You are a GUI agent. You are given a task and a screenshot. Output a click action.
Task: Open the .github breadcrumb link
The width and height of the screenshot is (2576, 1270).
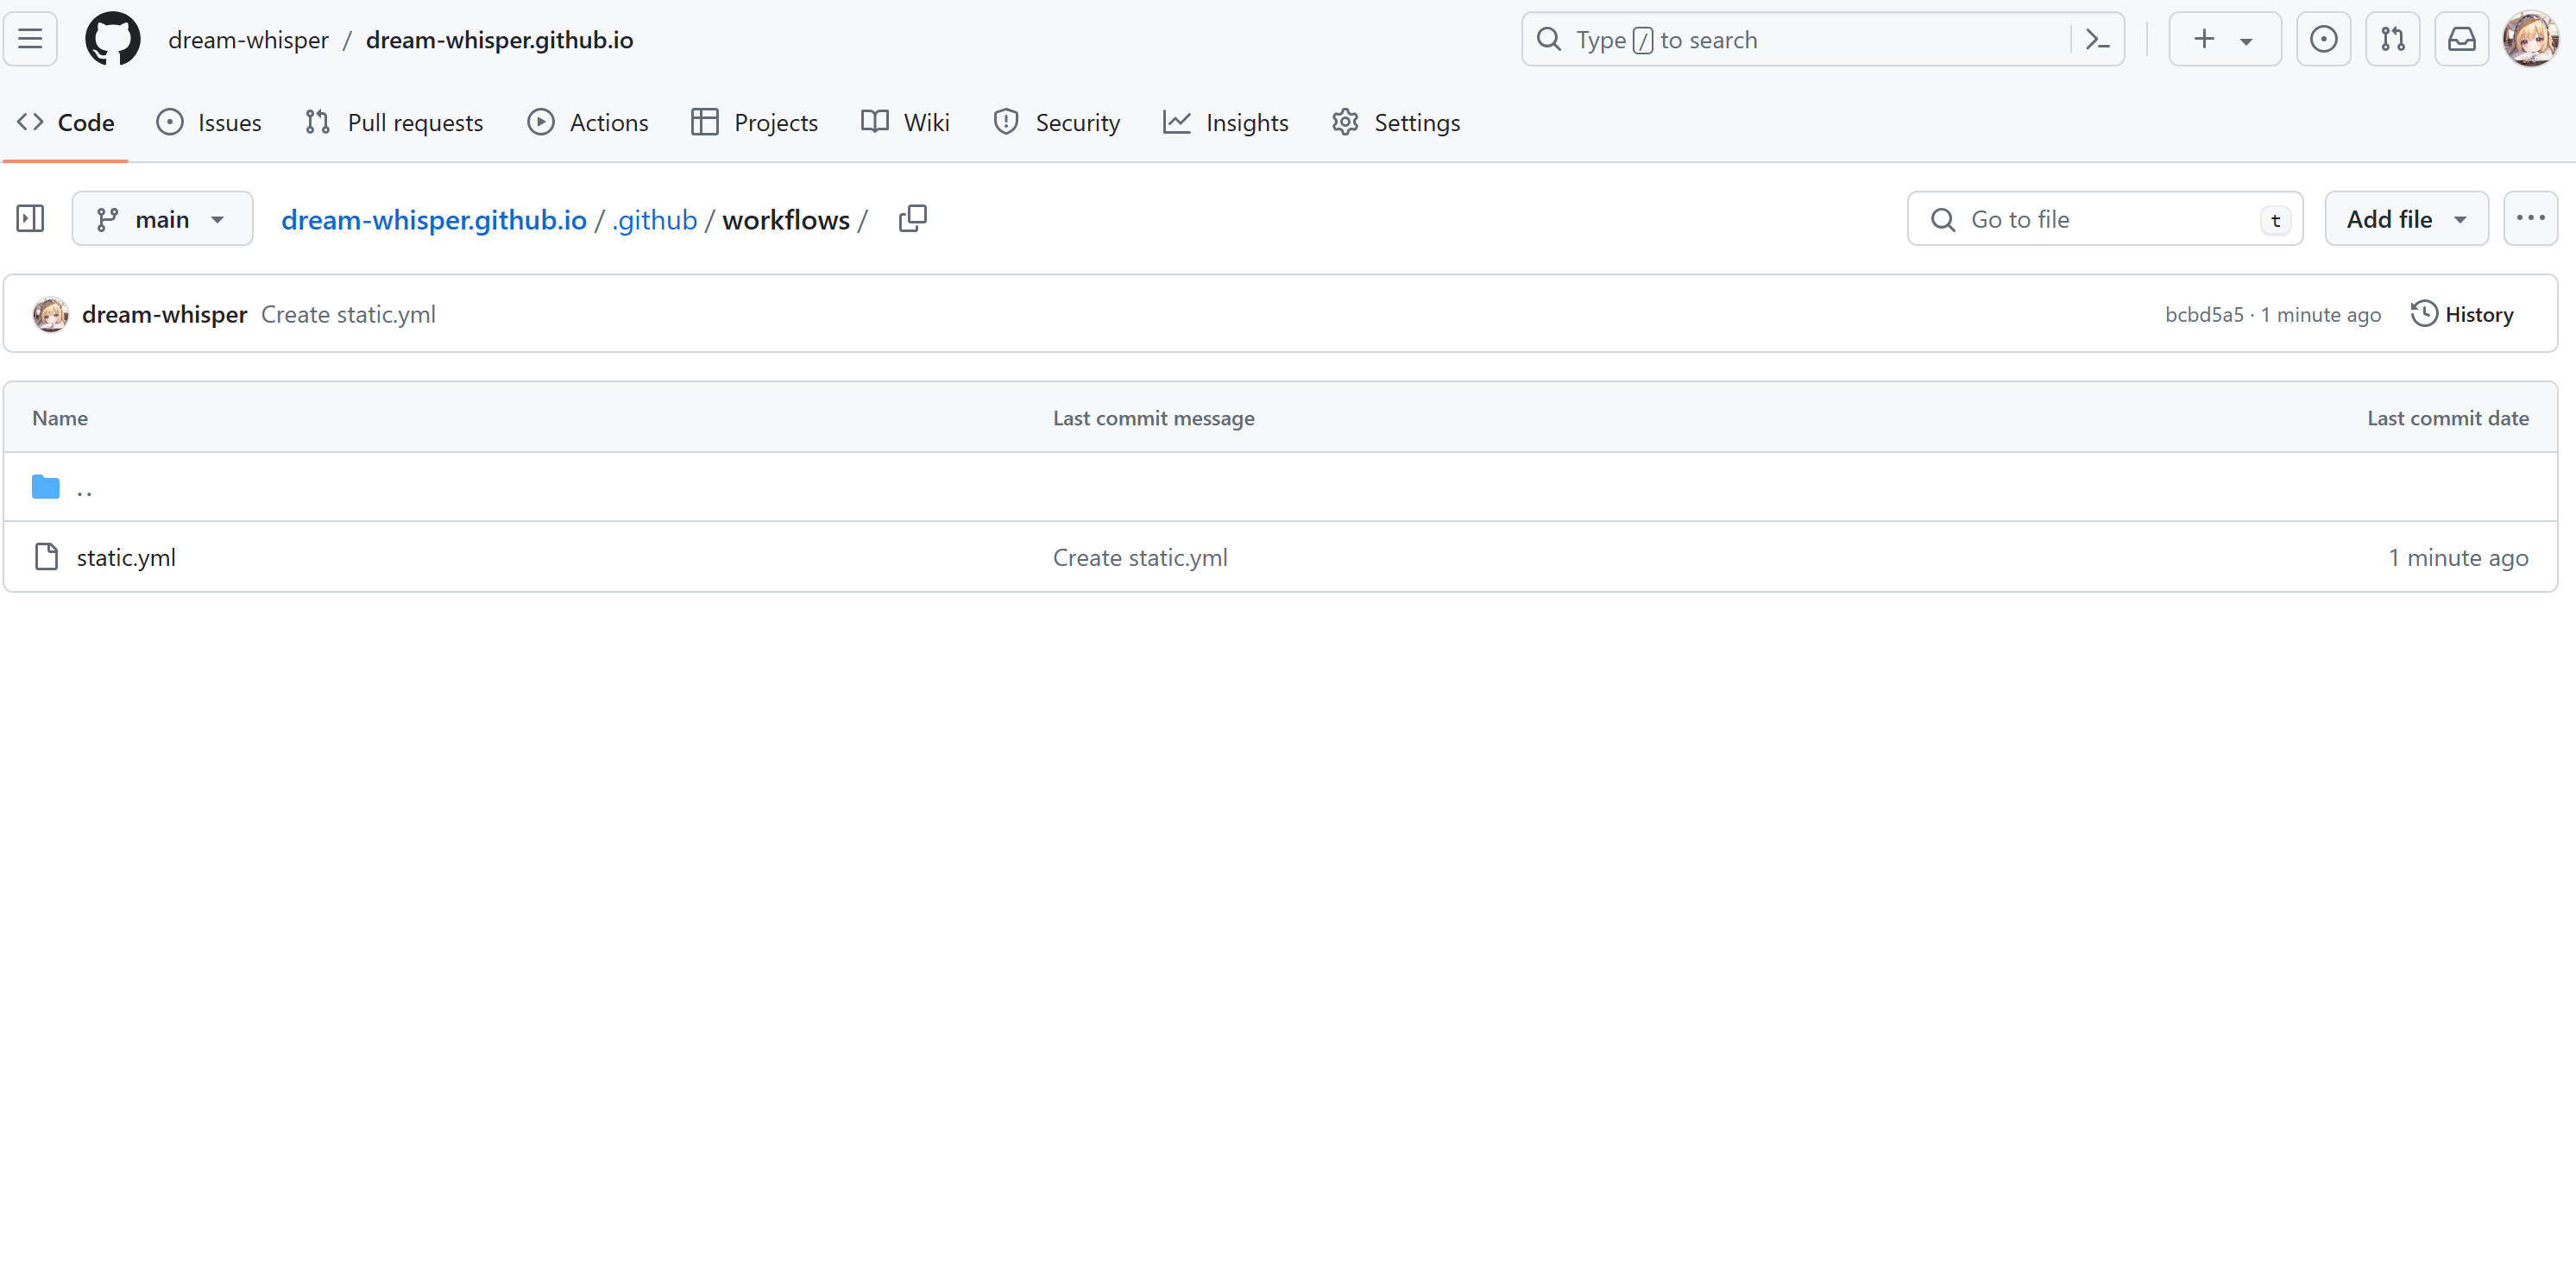tap(654, 219)
